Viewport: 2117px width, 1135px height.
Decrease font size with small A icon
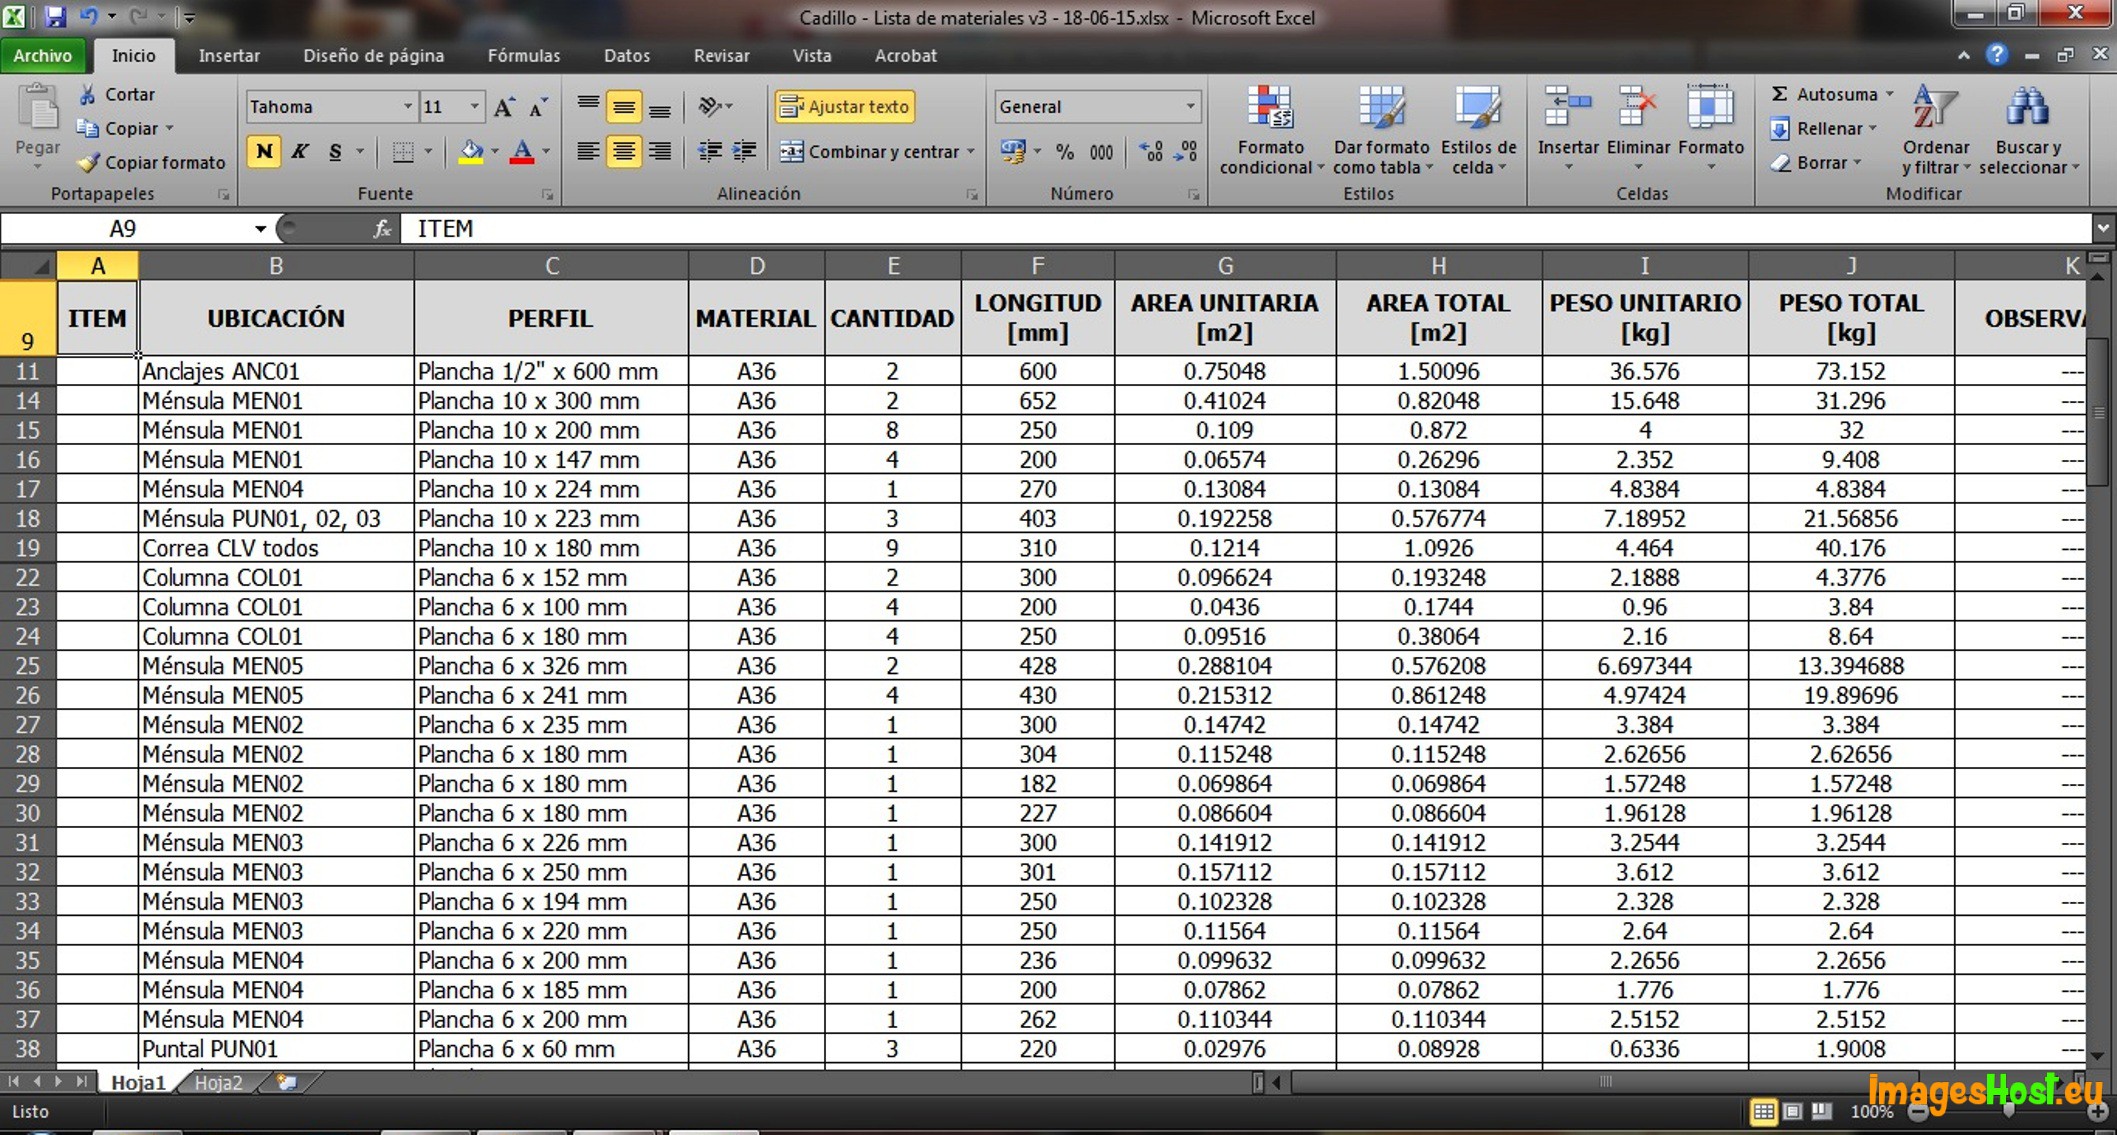point(538,107)
